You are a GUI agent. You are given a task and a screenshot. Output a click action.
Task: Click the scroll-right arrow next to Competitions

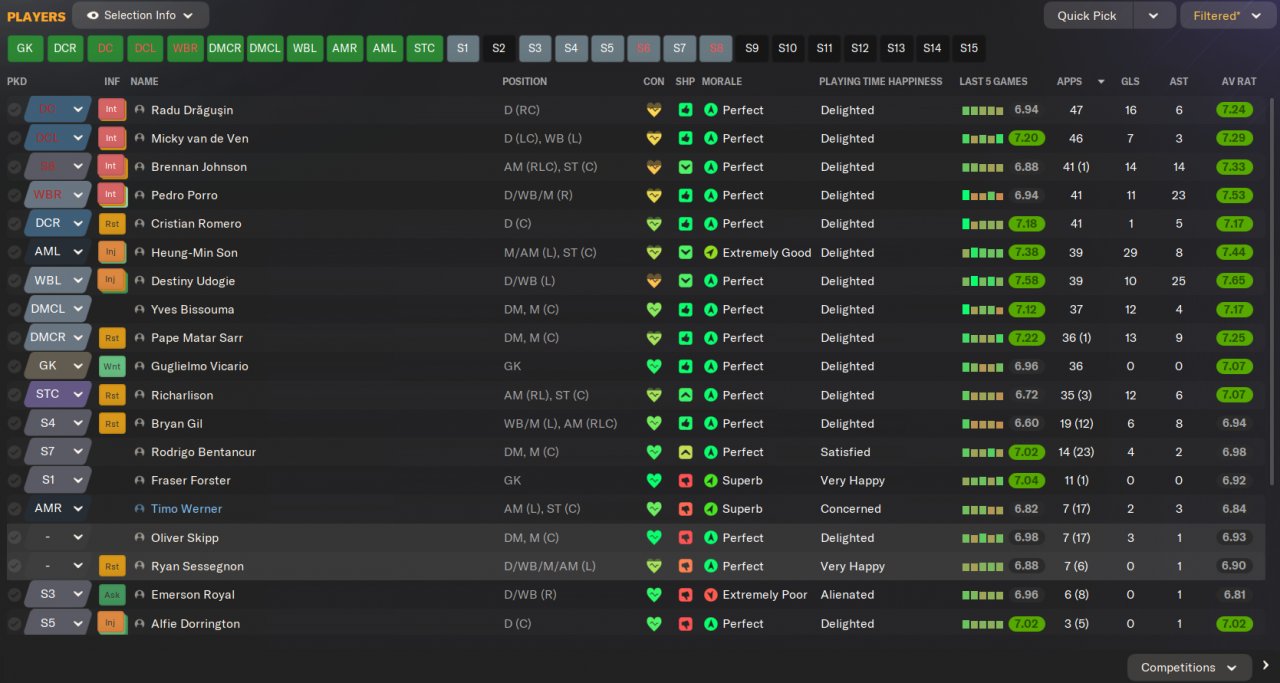pyautogui.click(x=1266, y=666)
